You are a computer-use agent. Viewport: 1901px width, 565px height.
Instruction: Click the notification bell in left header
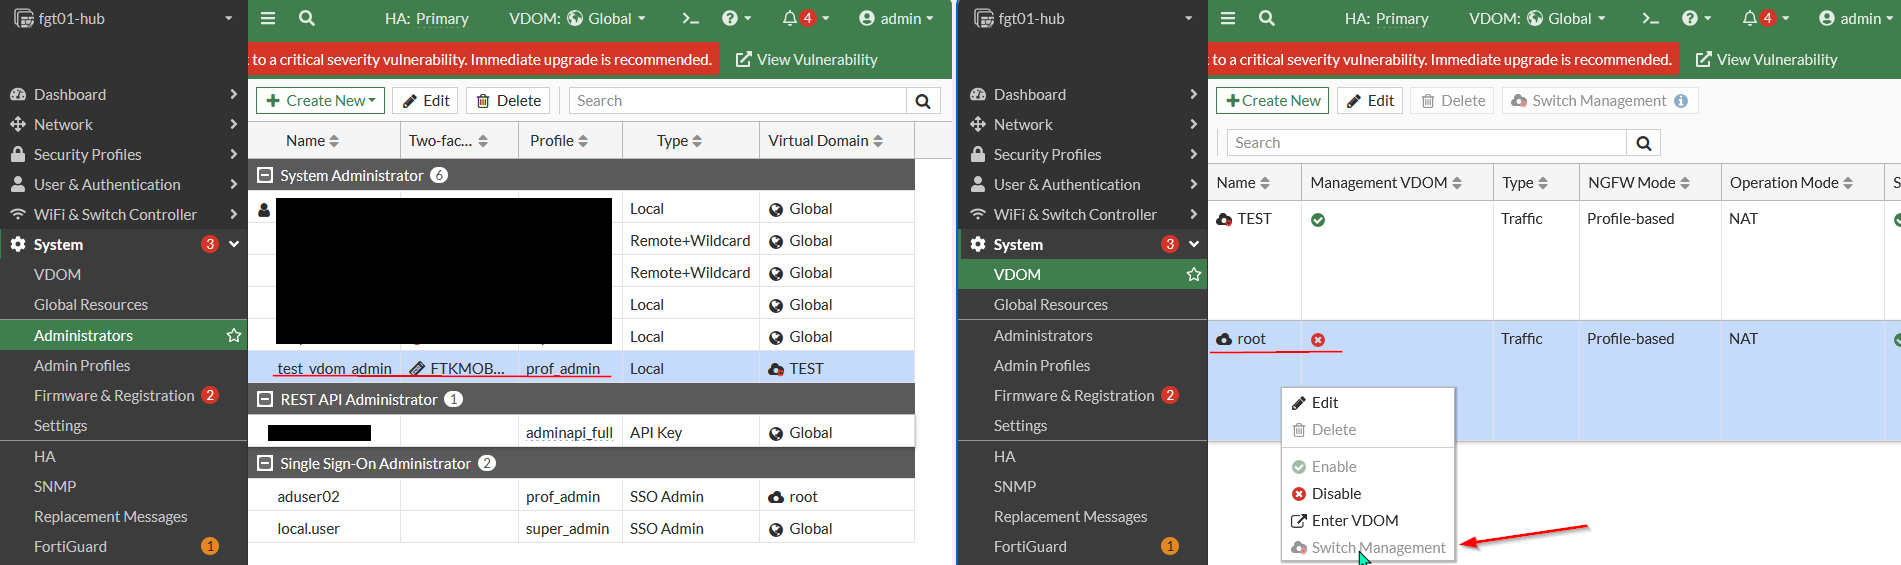tap(790, 18)
